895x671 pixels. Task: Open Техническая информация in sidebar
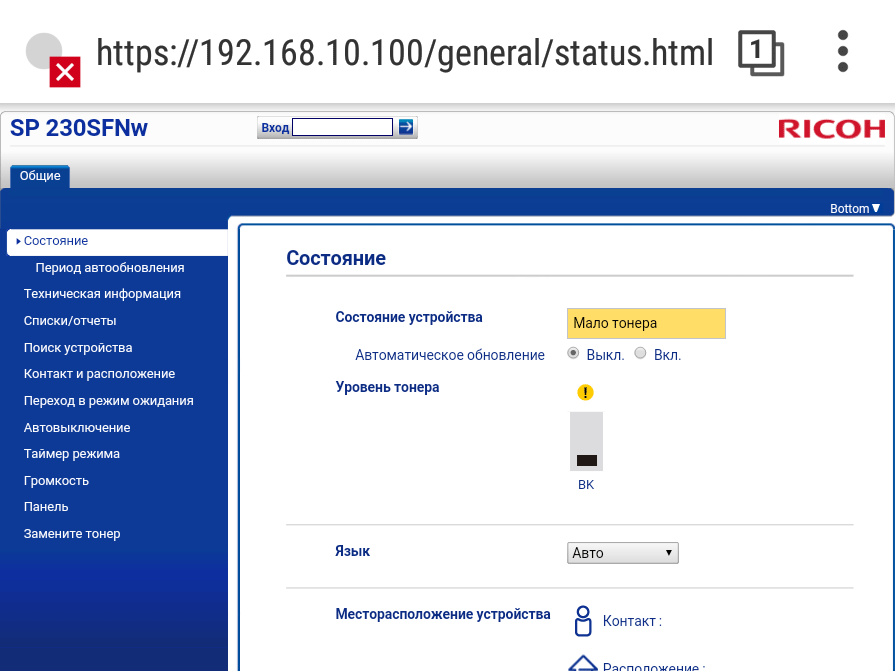(102, 294)
